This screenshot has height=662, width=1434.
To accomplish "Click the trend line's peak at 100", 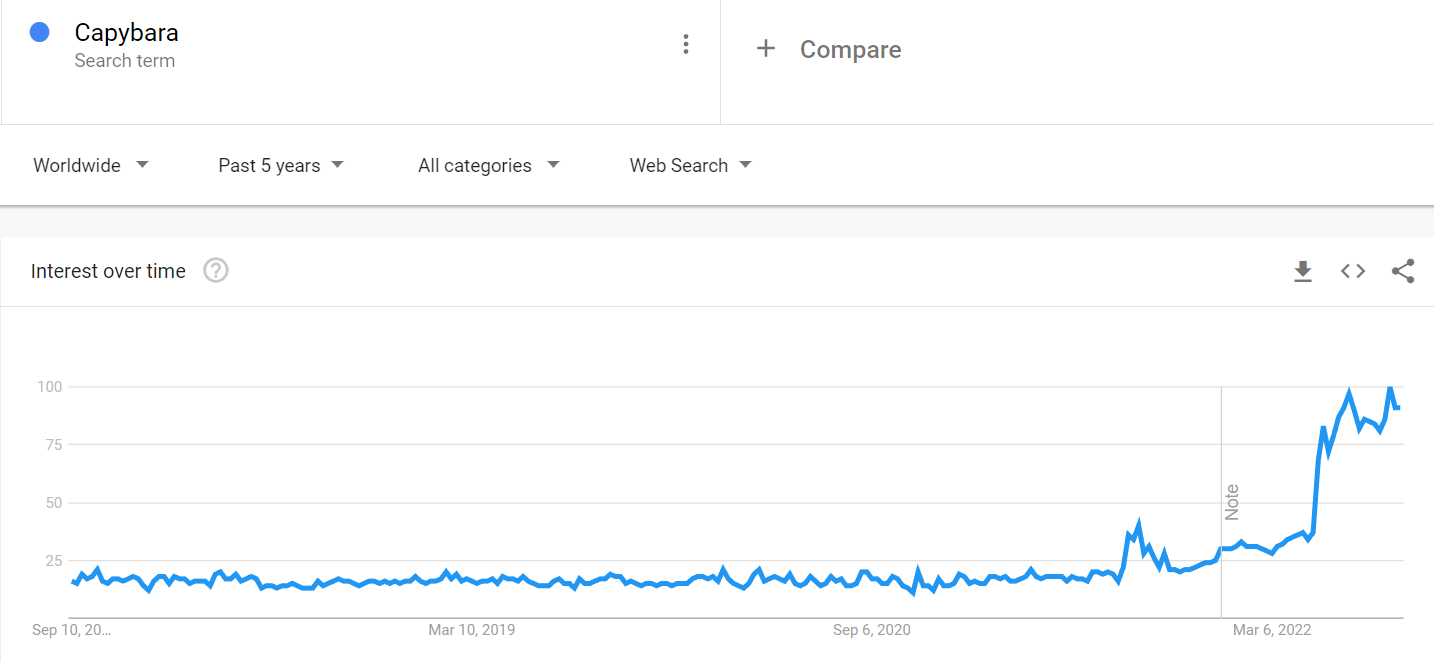I will (x=1389, y=387).
